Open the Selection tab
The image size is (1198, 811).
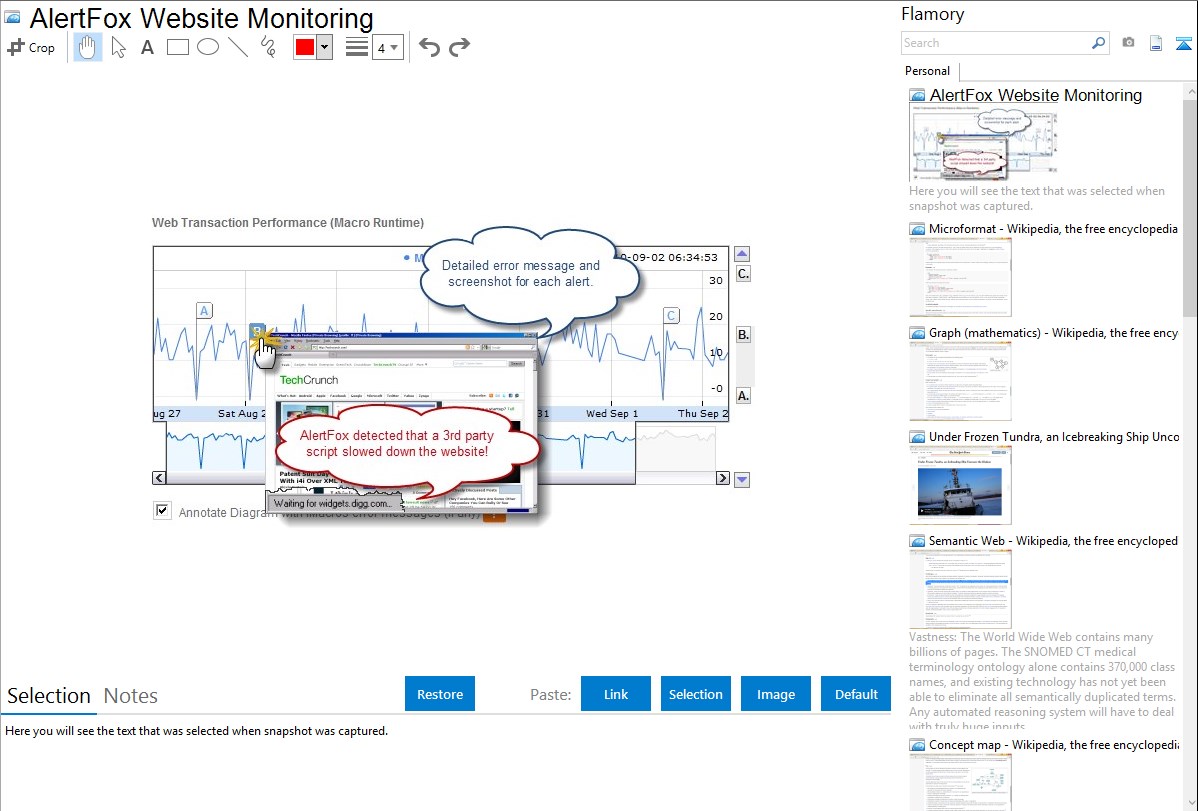coord(49,696)
